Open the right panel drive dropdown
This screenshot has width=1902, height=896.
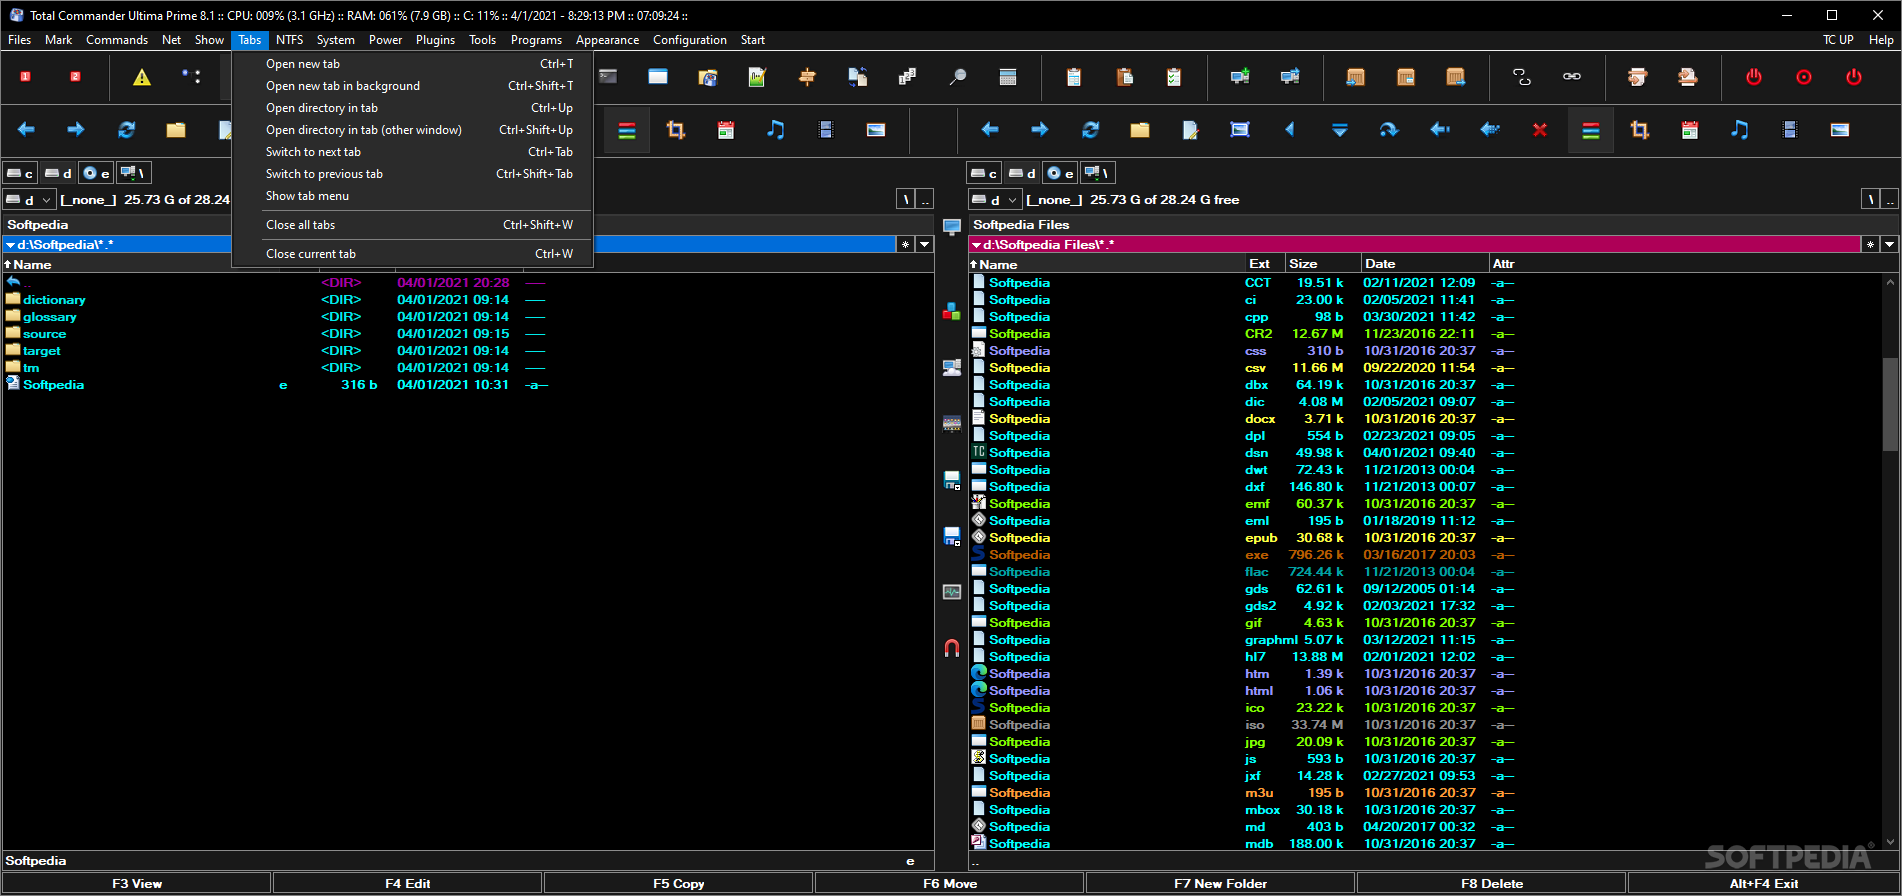(x=995, y=200)
